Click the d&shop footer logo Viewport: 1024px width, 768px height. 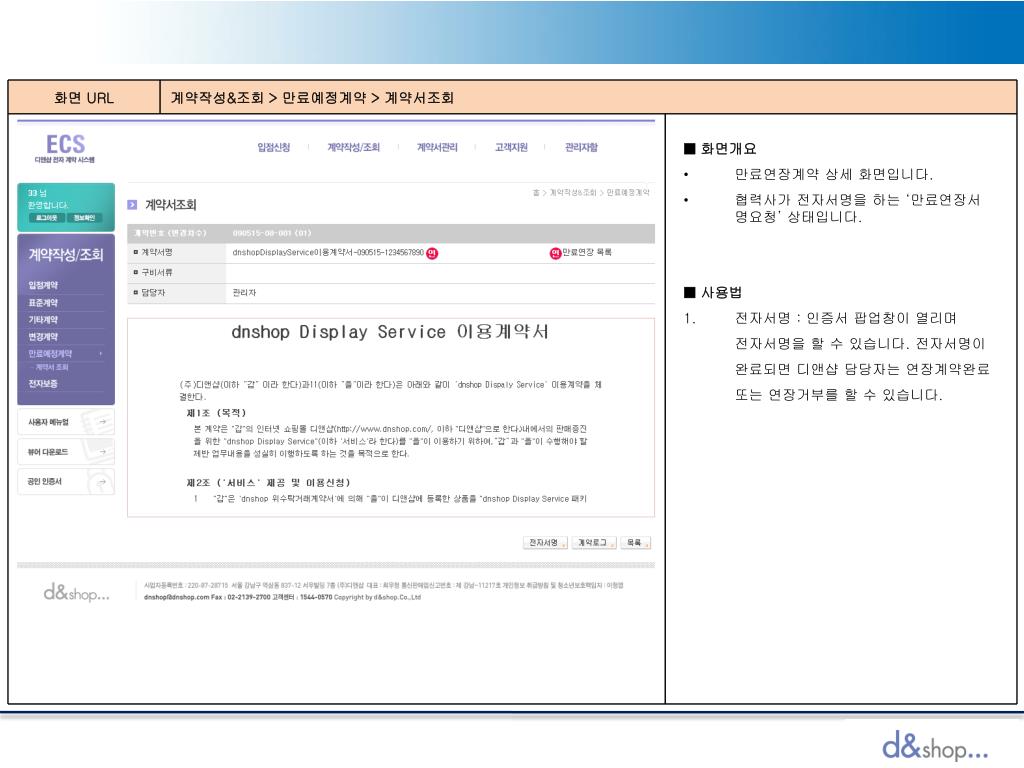click(76, 592)
